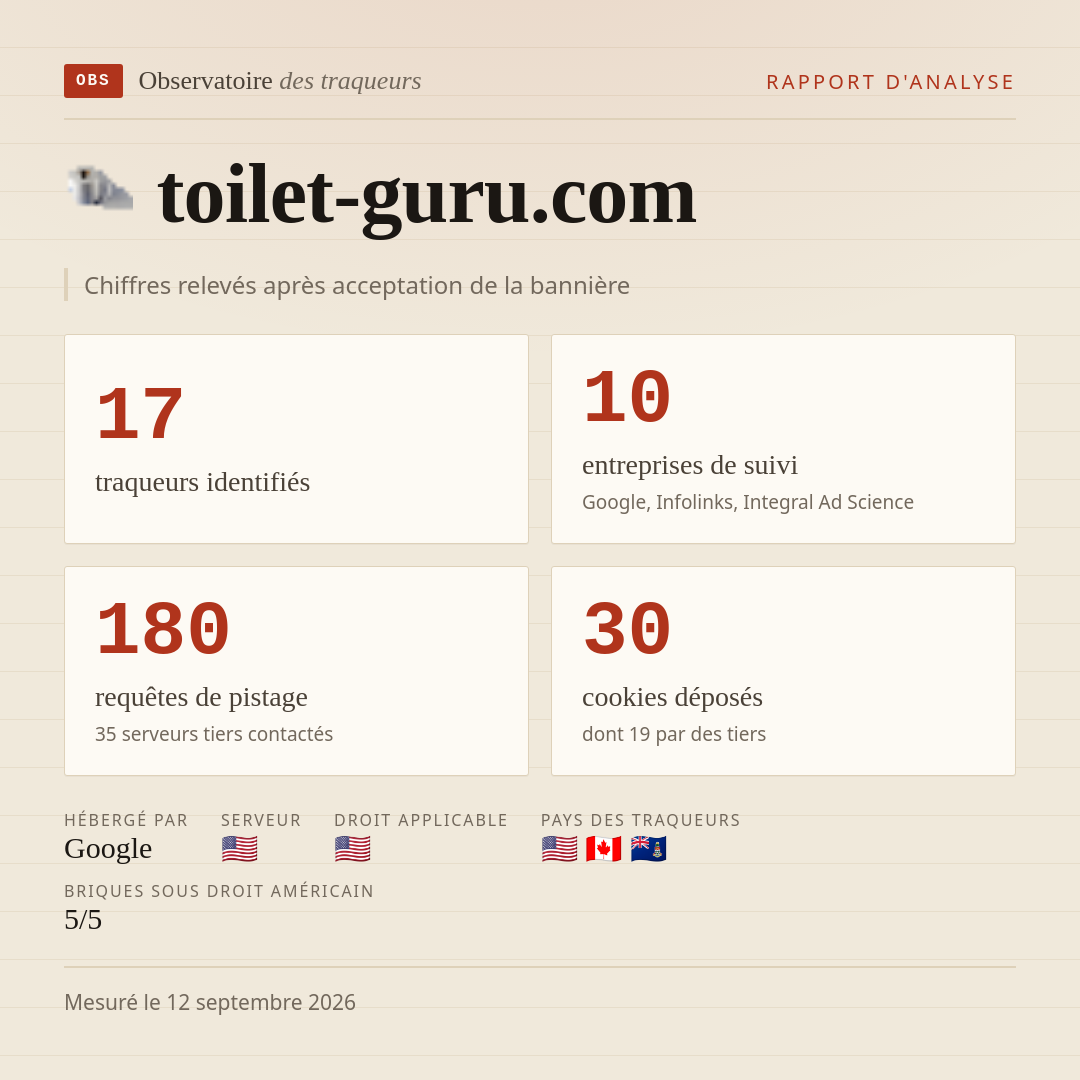Click the dont 19 par des tiers line

pos(674,734)
